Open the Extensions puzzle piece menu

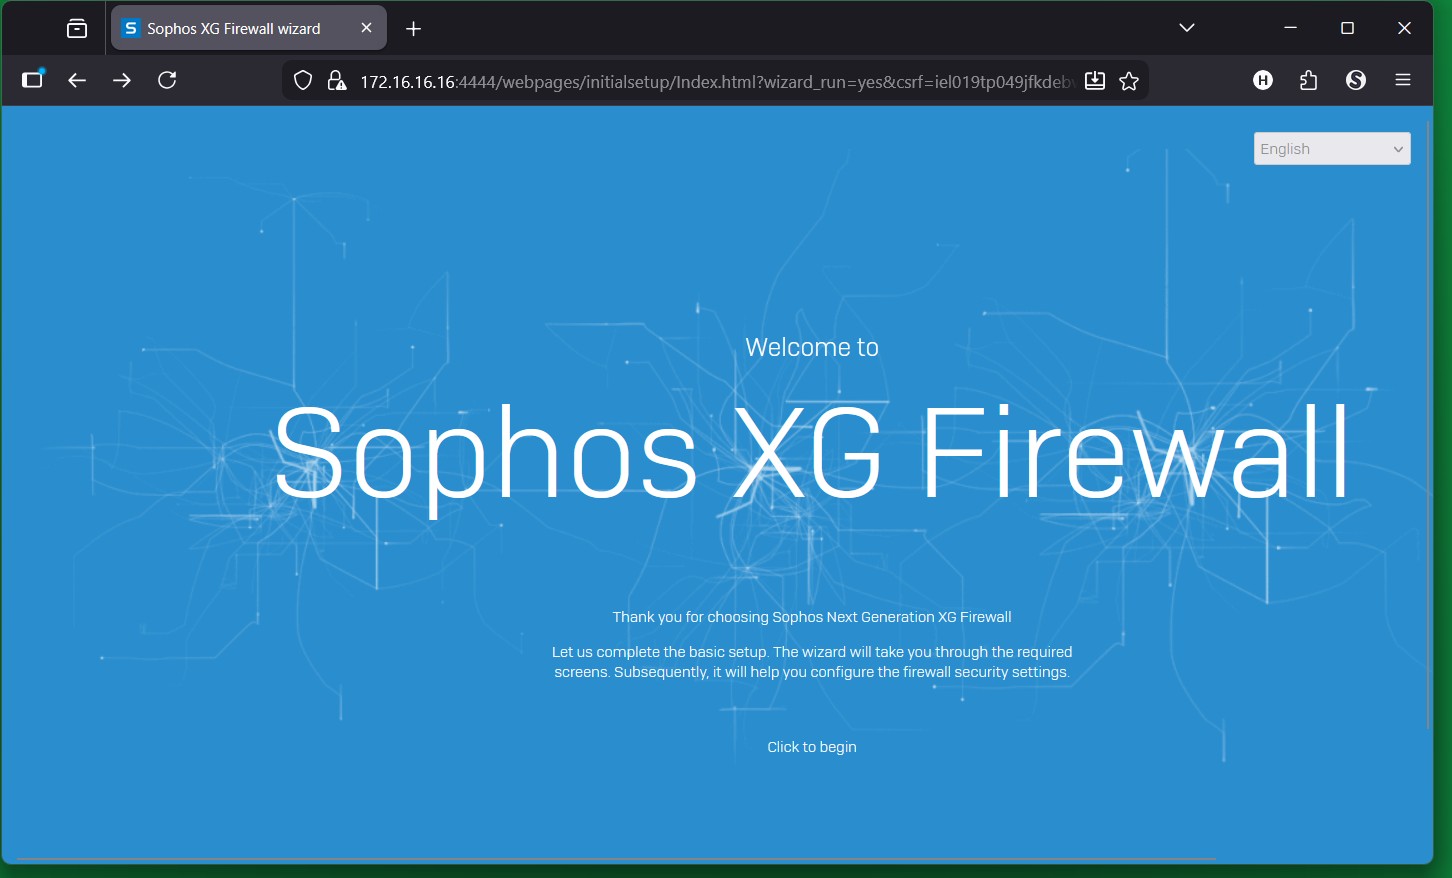[x=1309, y=80]
